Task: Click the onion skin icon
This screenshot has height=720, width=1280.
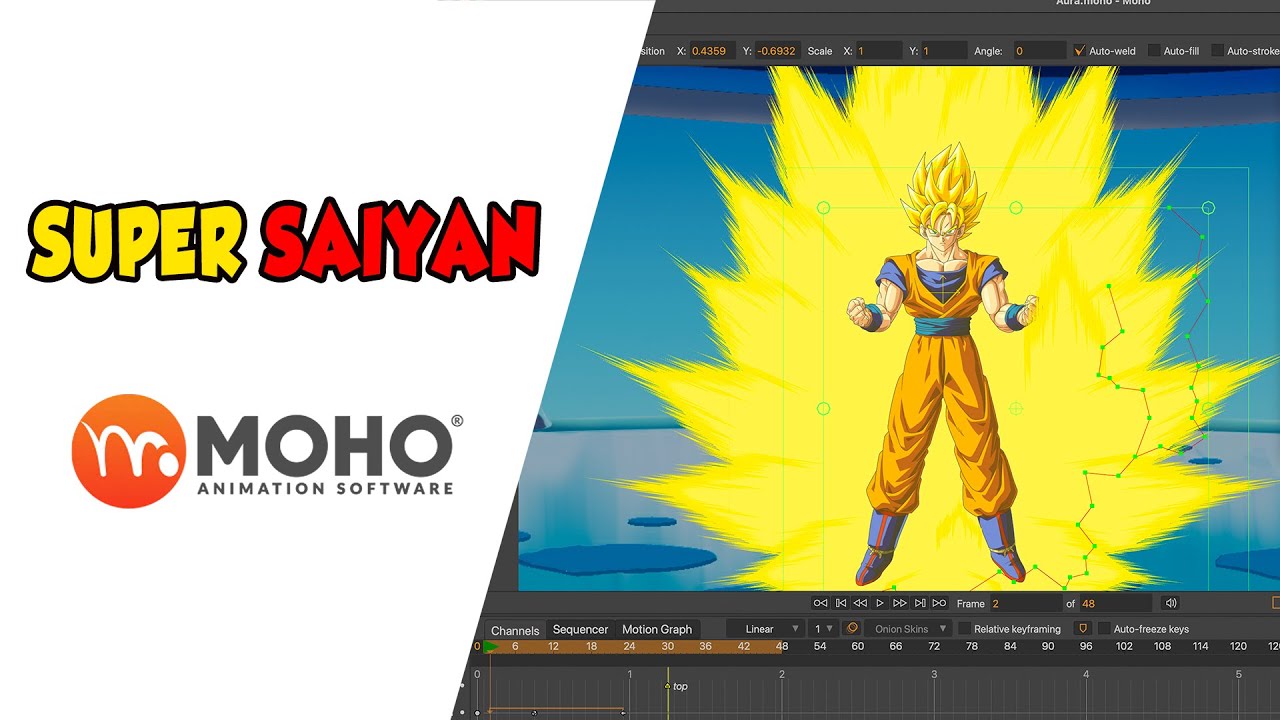Action: tap(853, 629)
